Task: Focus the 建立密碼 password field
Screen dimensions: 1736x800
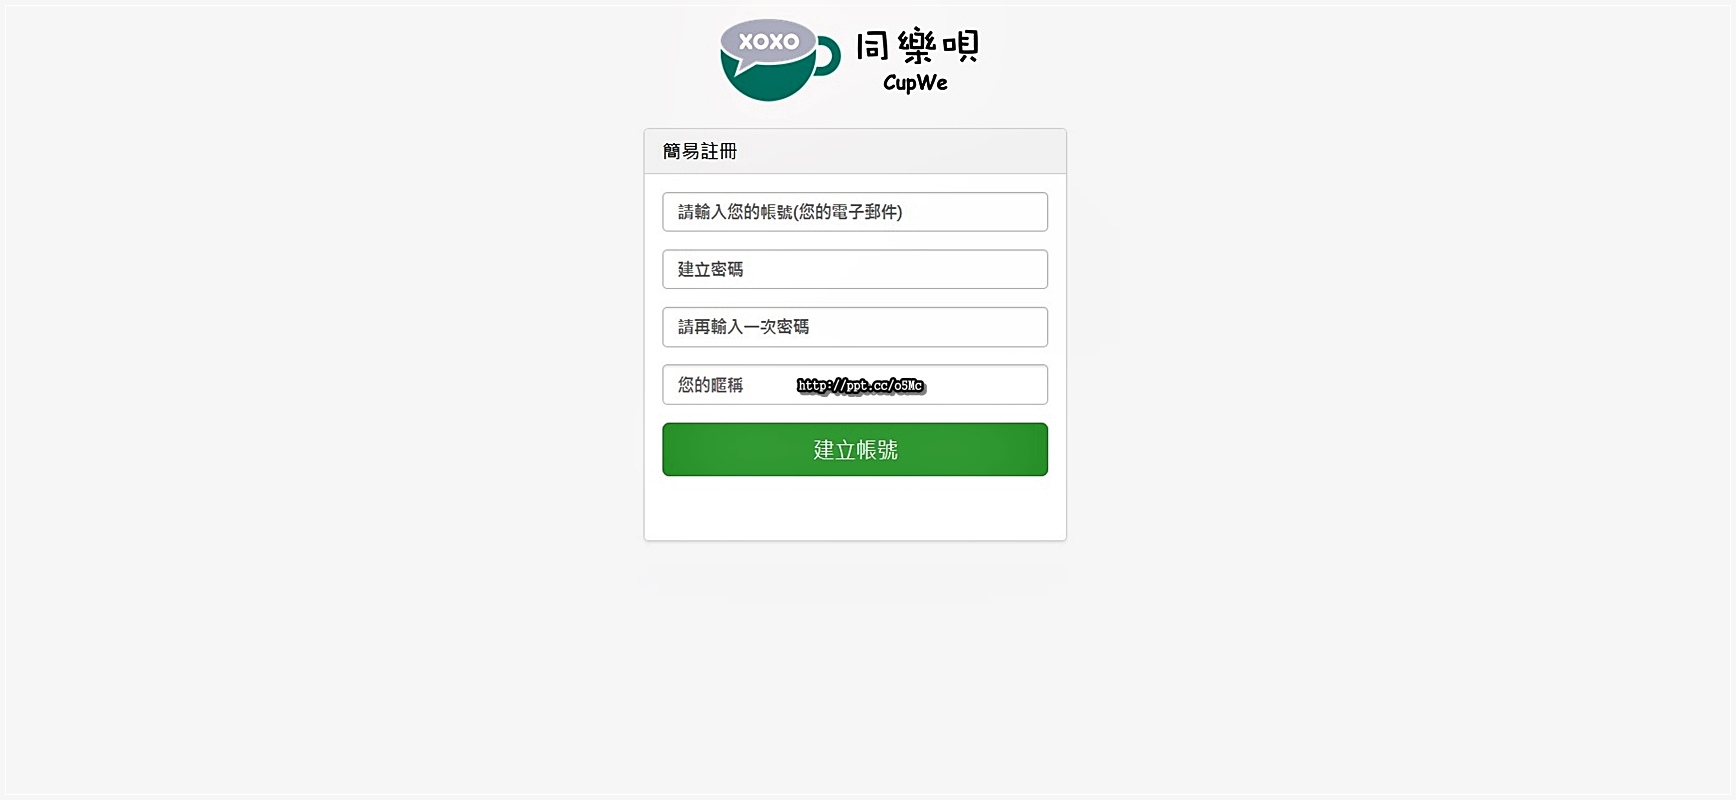Action: 855,269
